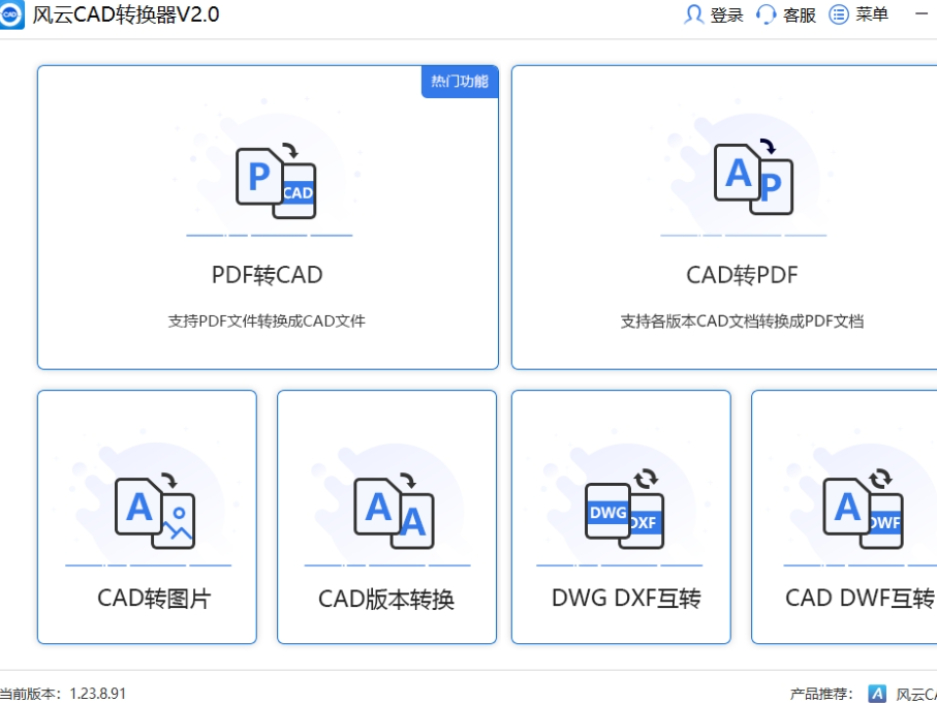The image size is (937, 703).
Task: Click the user avatar icon beside 登录
Action: click(693, 14)
